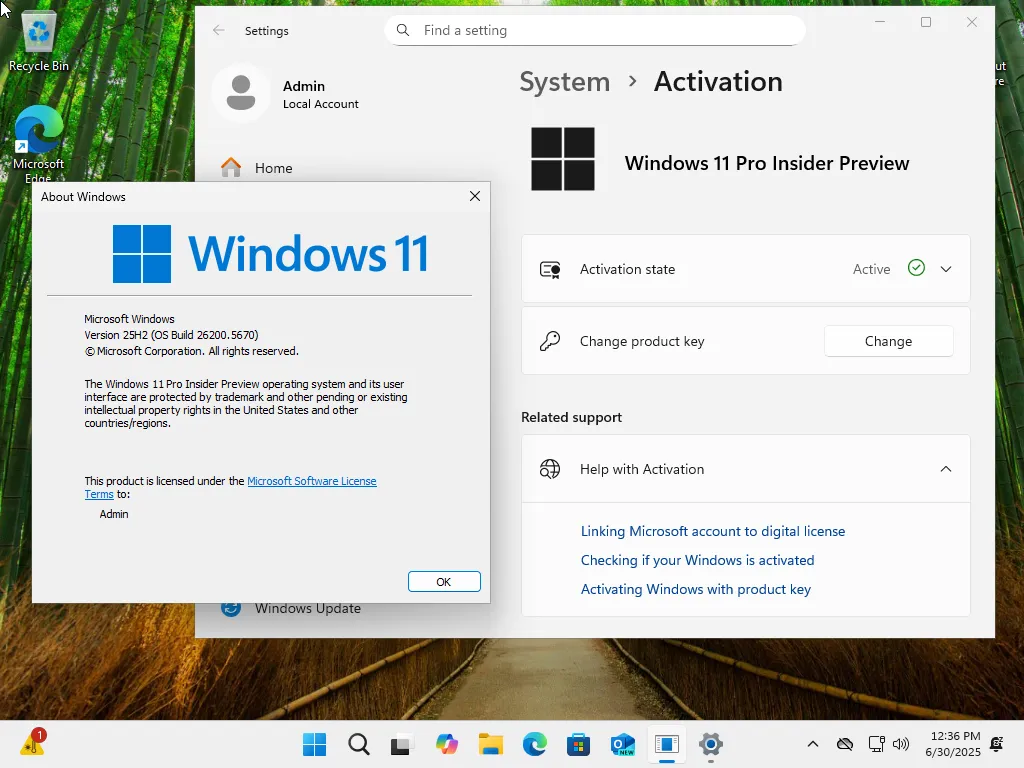
Task: Click the magnifier icon in the Settings search box
Action: click(x=403, y=30)
